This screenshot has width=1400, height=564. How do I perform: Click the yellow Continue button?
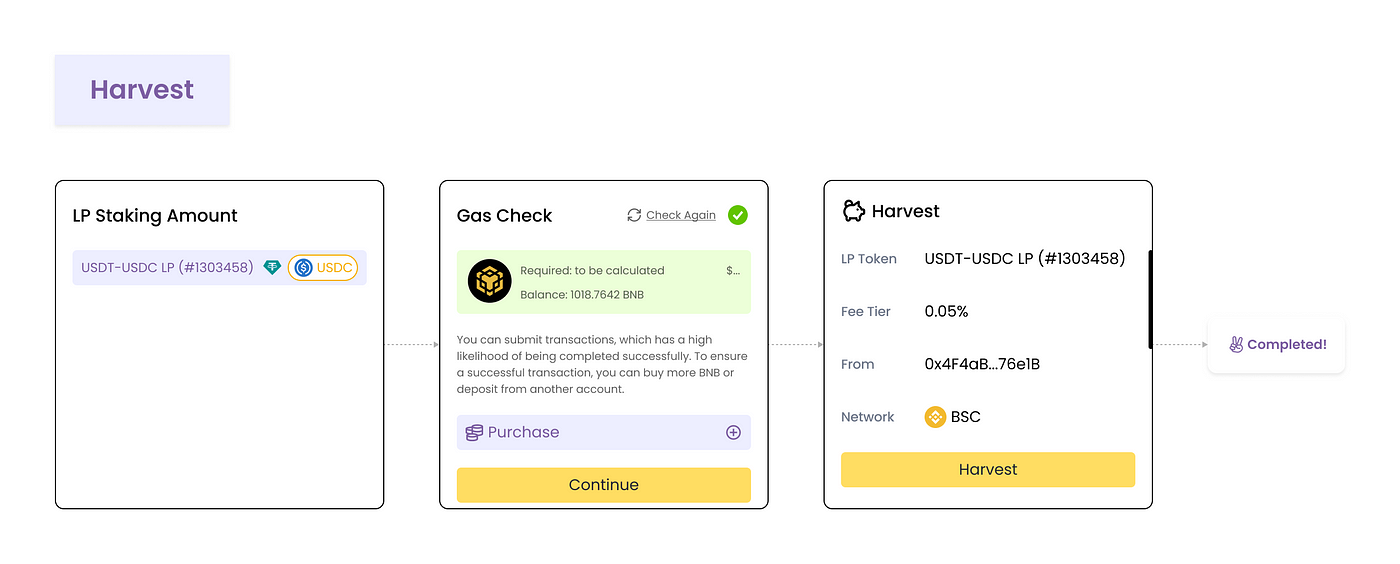tap(604, 485)
